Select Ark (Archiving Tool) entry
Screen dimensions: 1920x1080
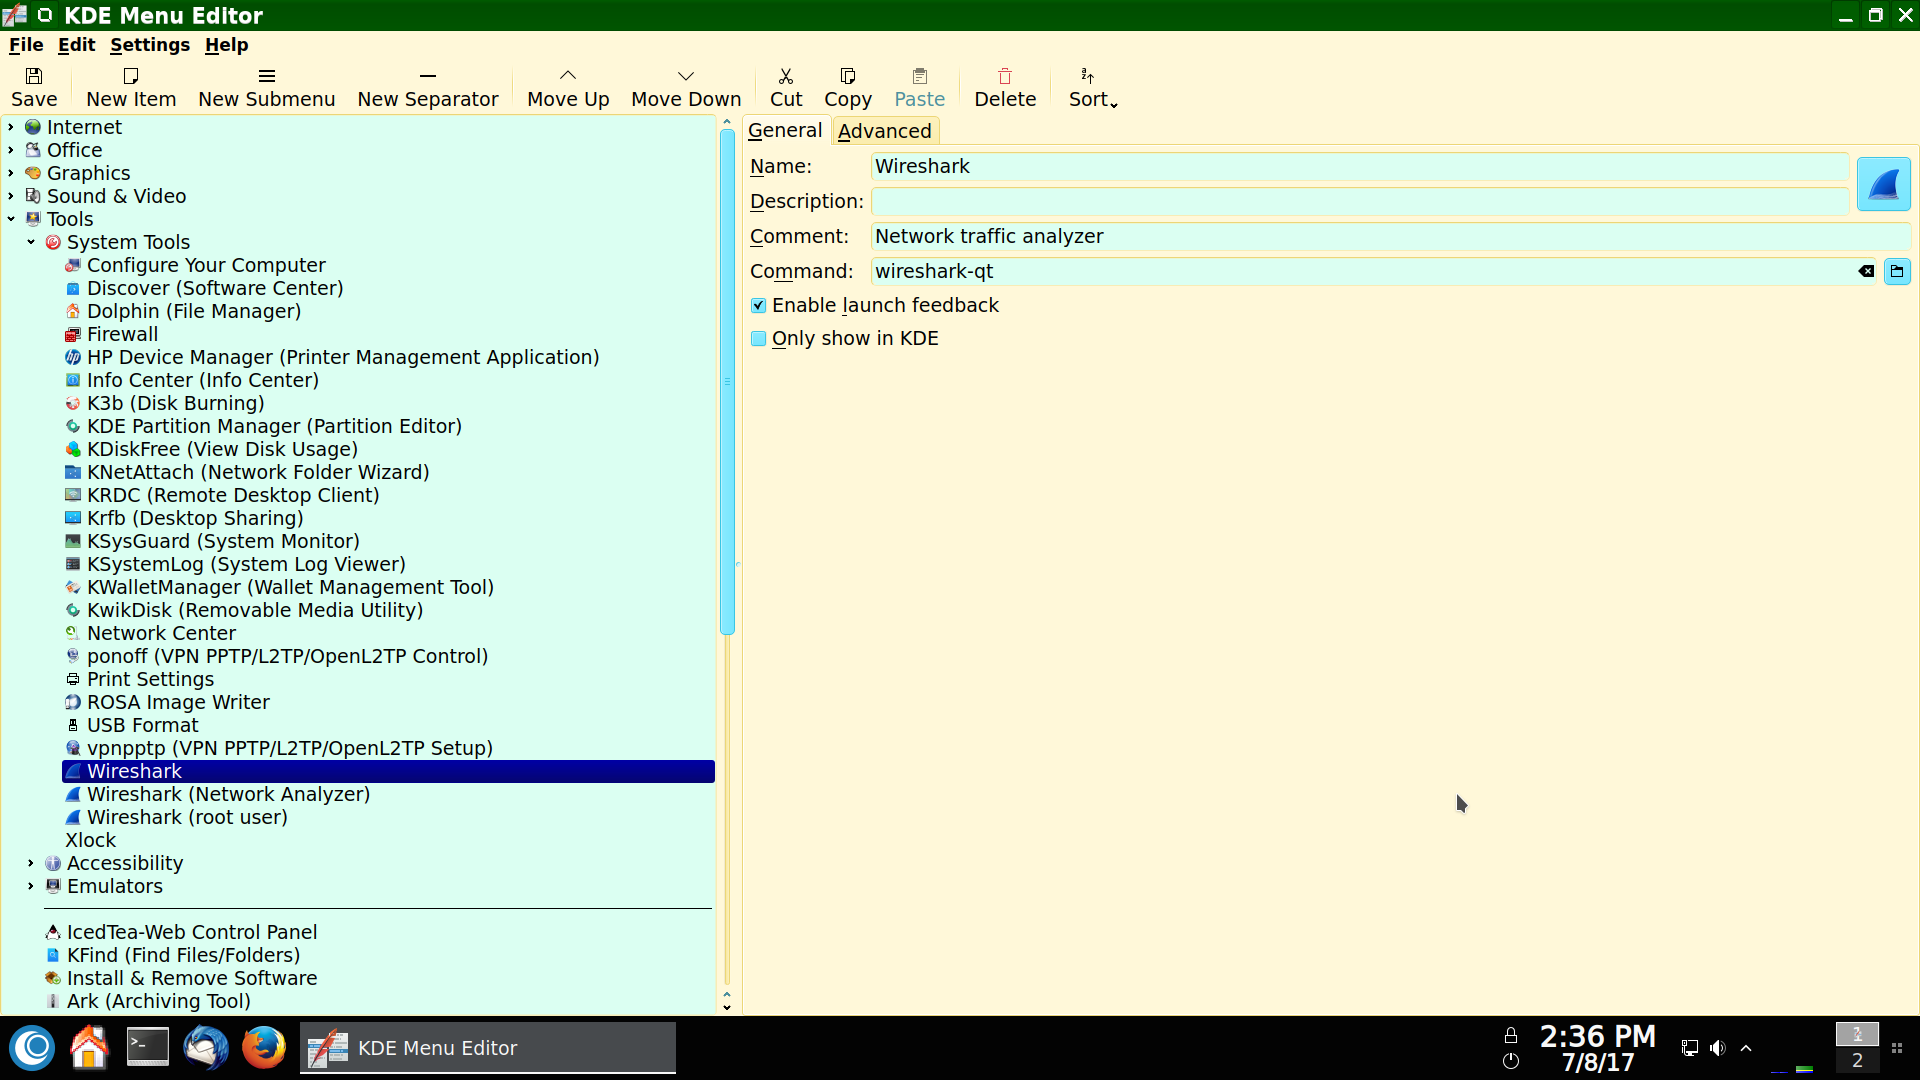[x=159, y=1001]
